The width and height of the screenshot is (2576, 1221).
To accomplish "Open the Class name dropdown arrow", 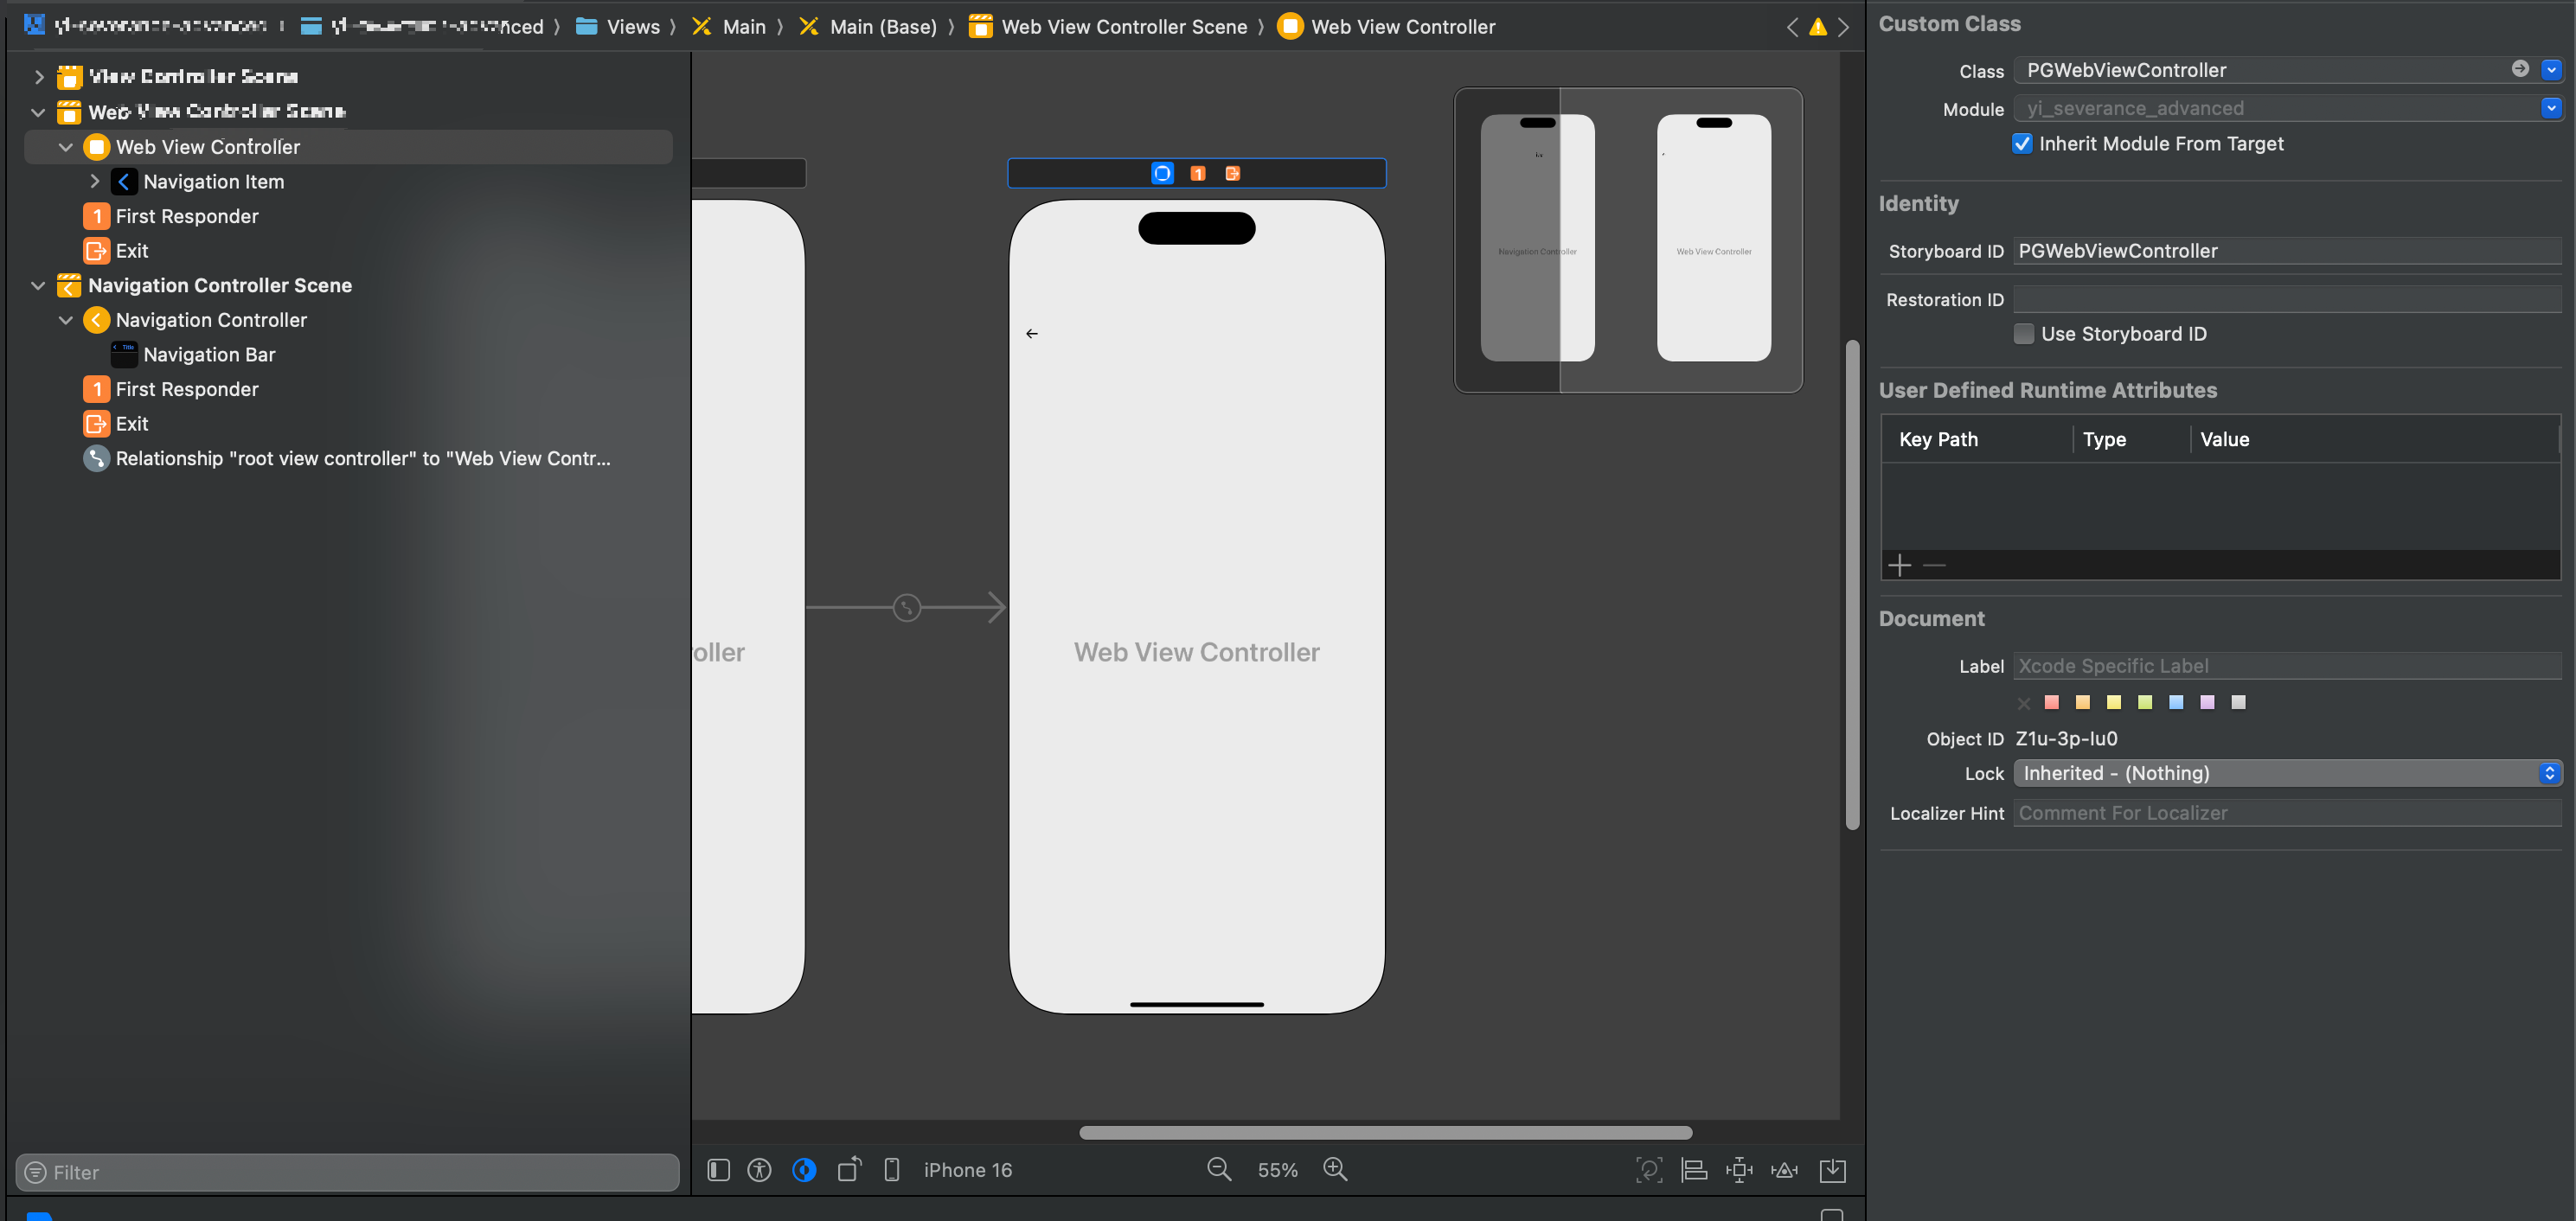I will point(2551,70).
